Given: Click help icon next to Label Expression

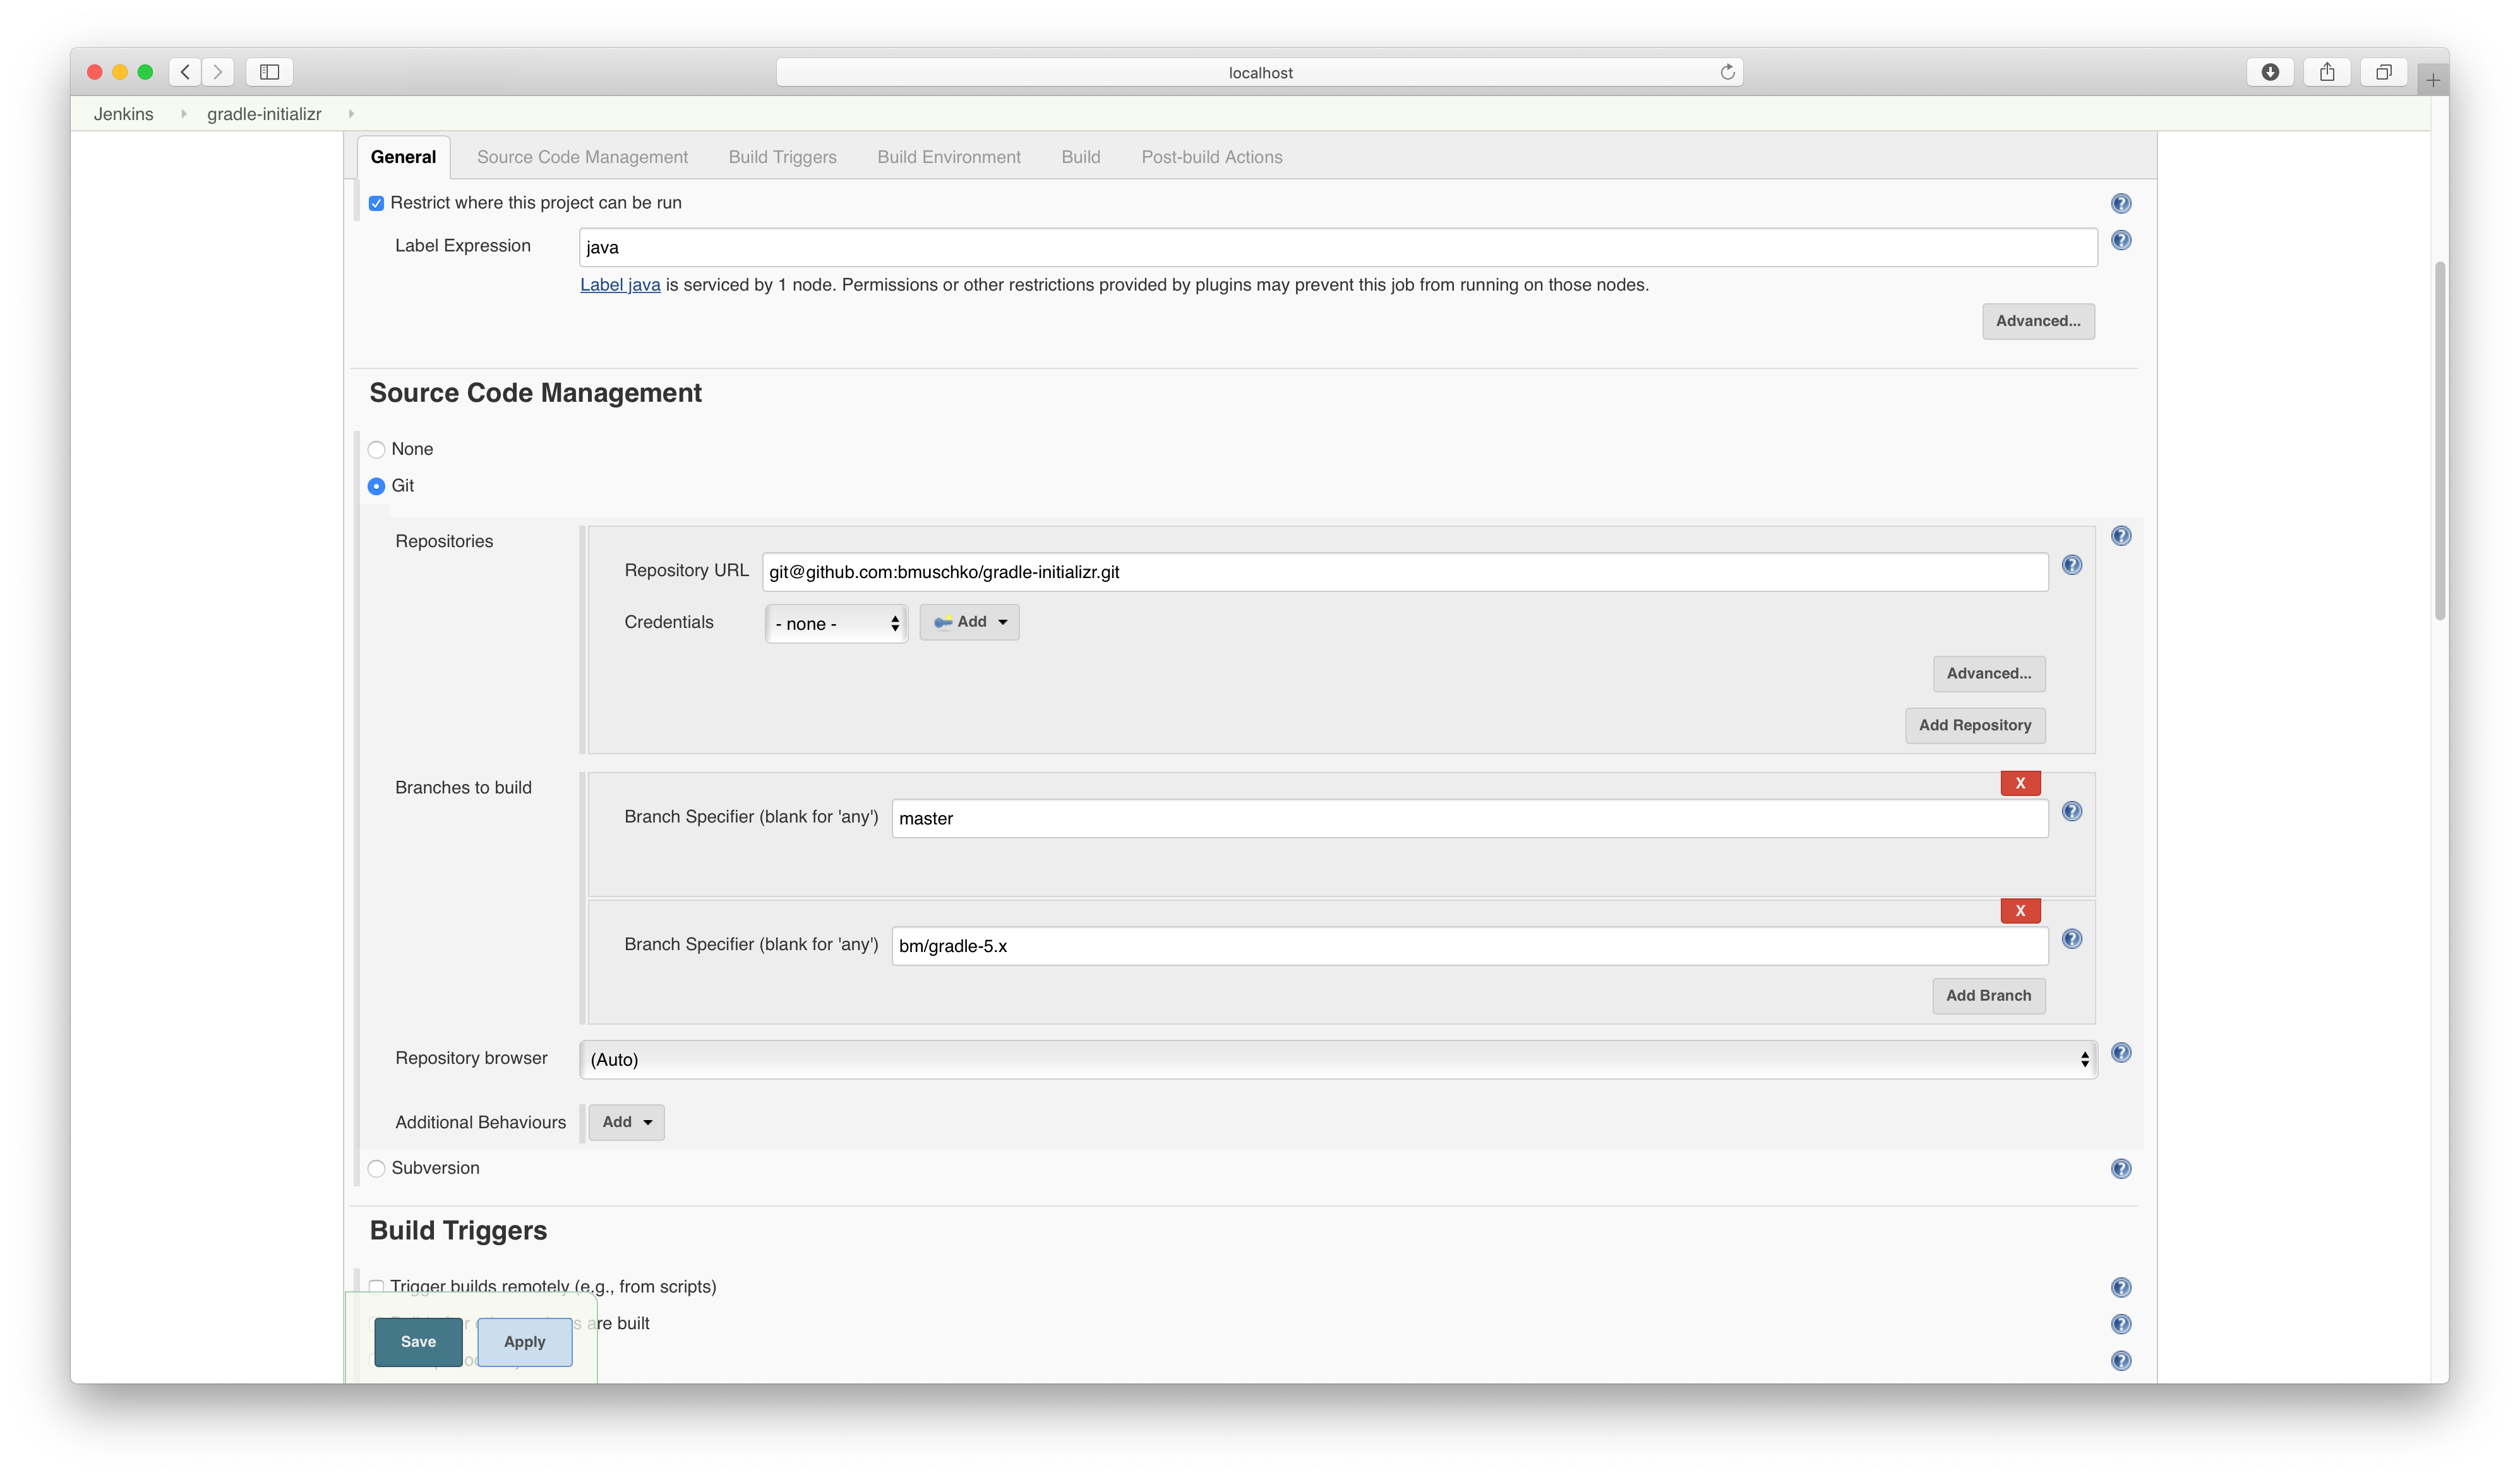Looking at the screenshot, I should click(2120, 240).
